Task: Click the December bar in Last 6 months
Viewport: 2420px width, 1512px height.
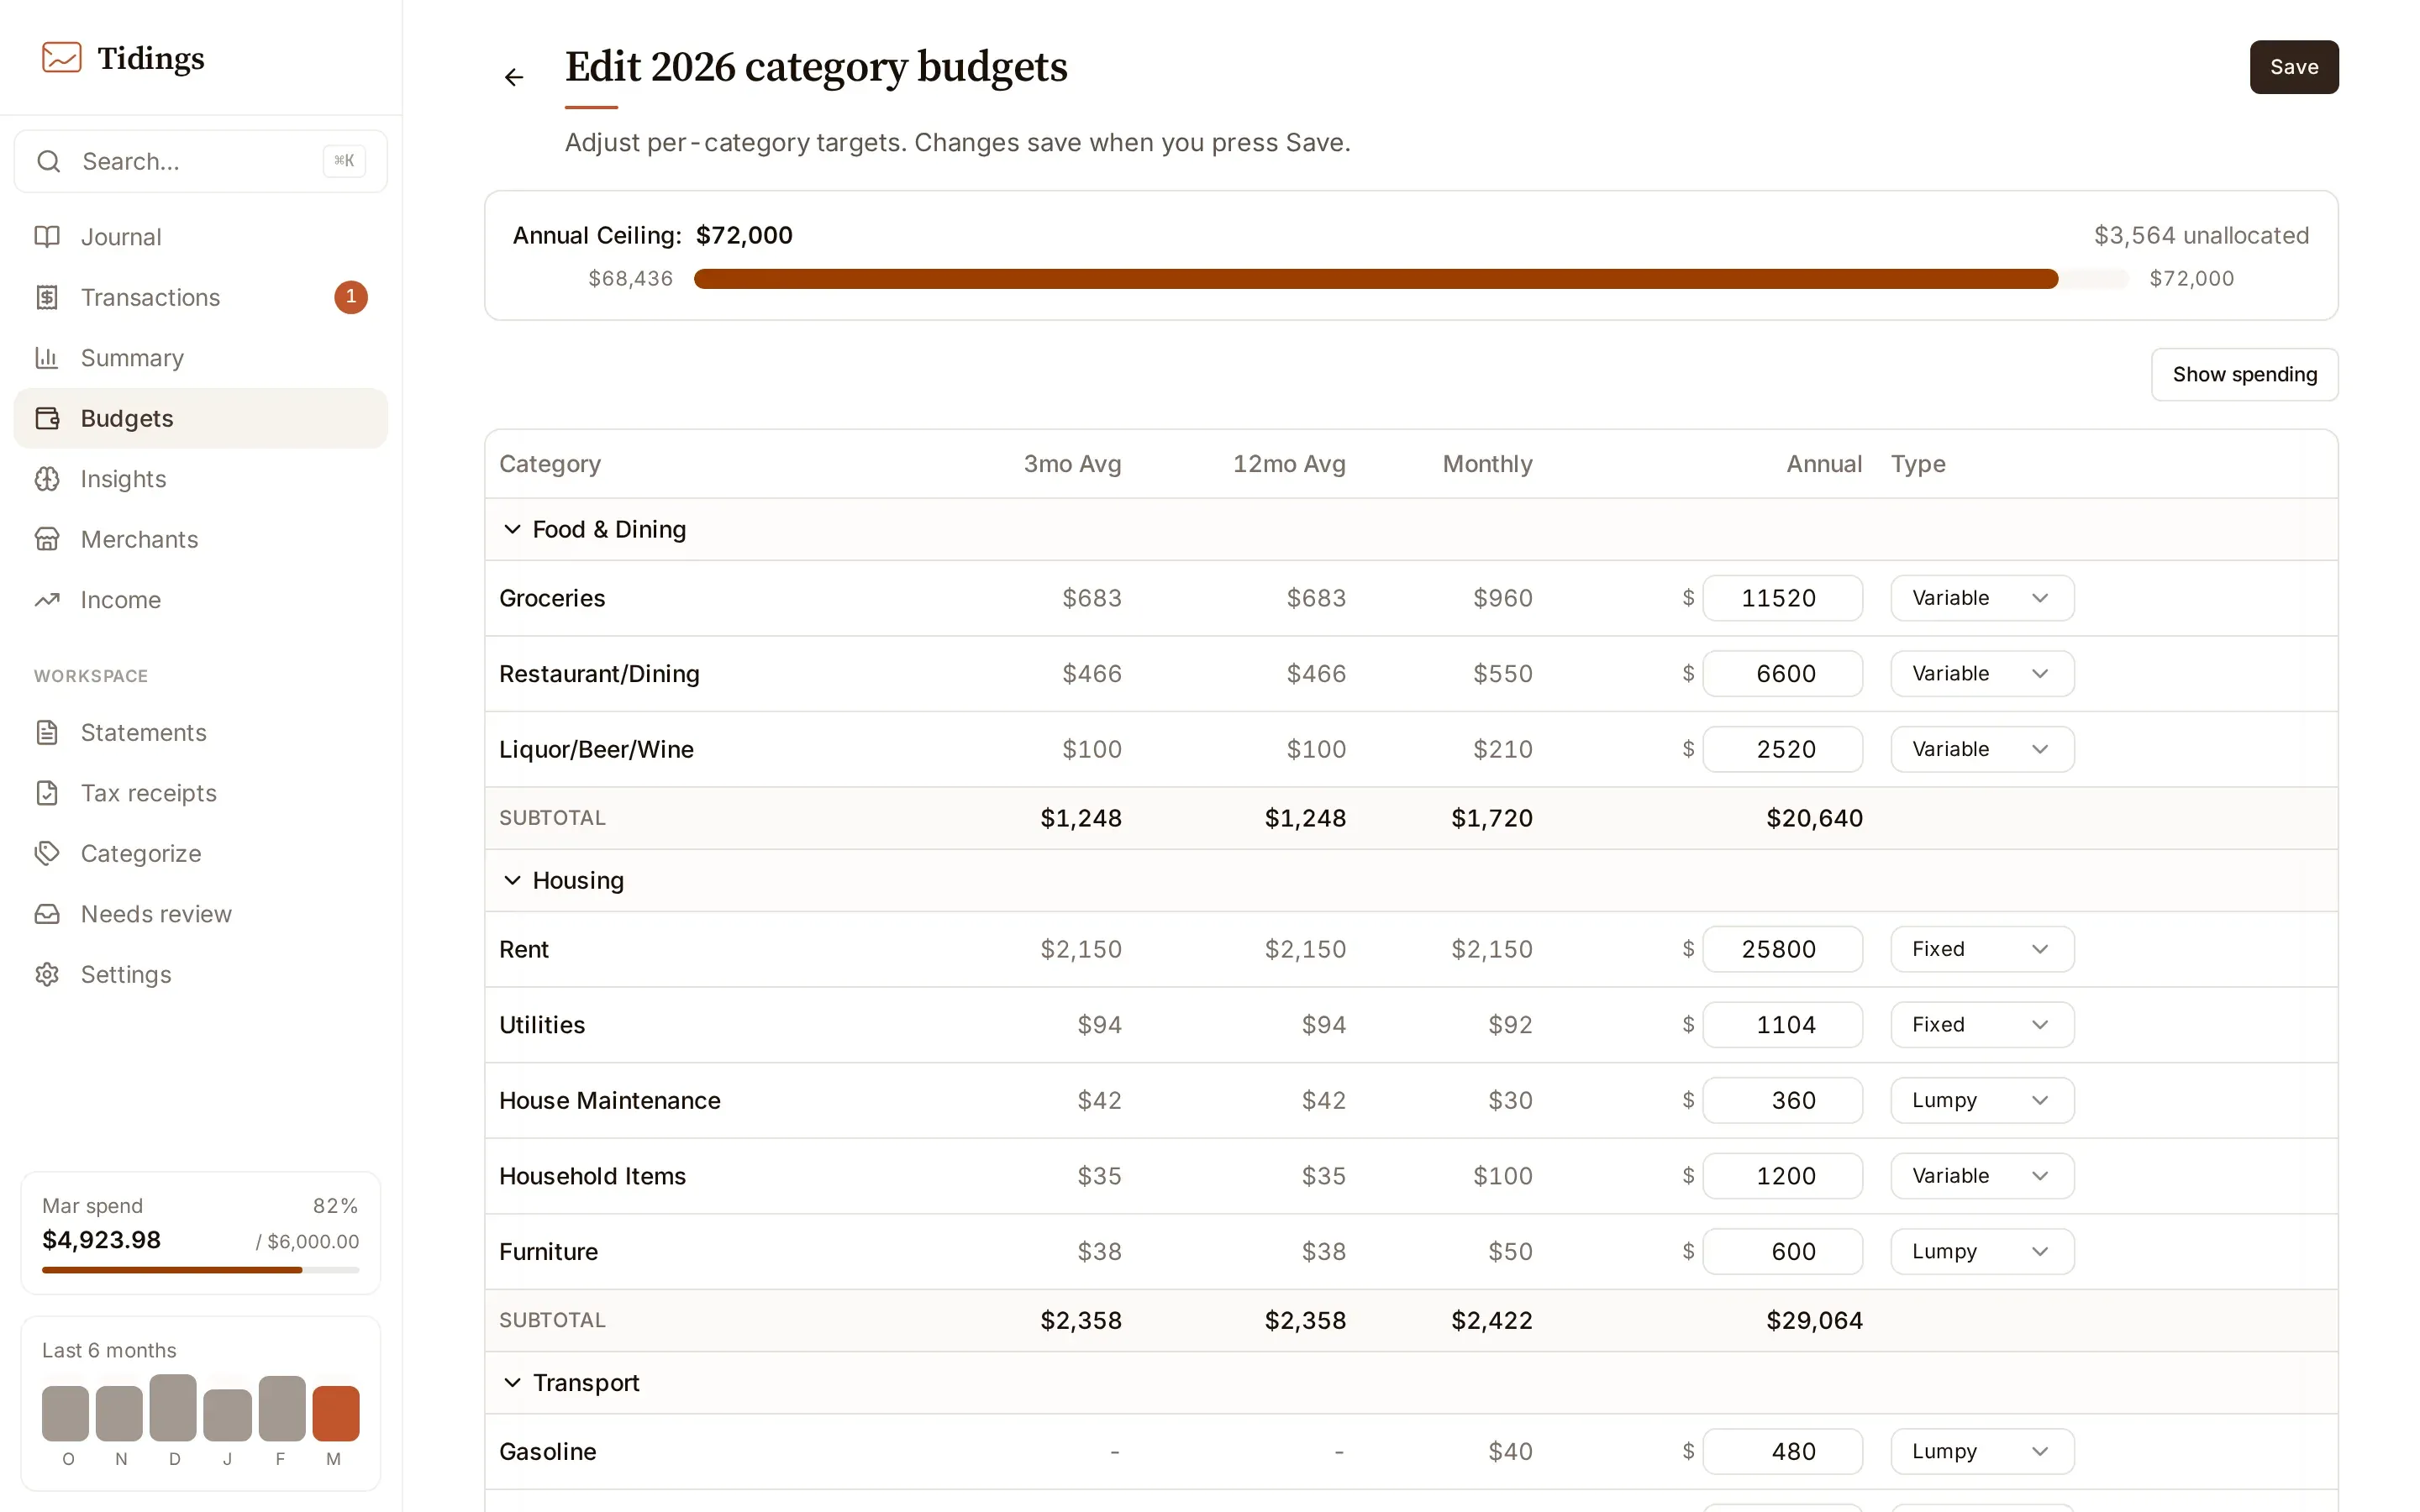Action: 173,1408
